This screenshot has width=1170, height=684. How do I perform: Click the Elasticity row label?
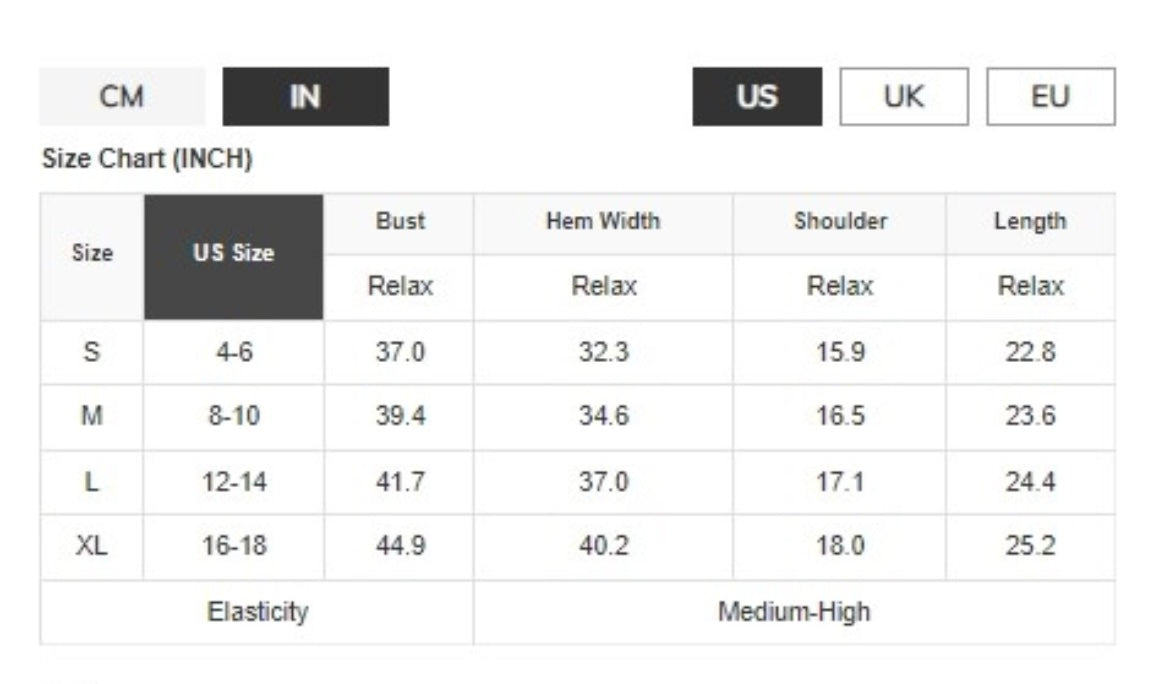(257, 612)
